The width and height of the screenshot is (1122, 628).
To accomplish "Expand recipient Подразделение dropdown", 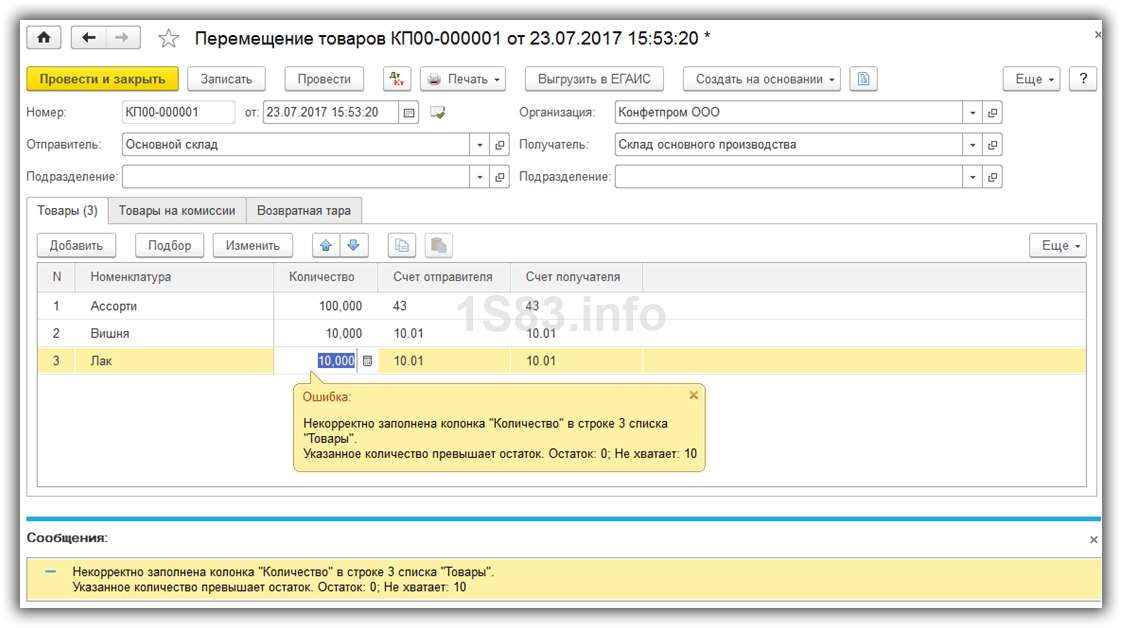I will click(x=972, y=177).
